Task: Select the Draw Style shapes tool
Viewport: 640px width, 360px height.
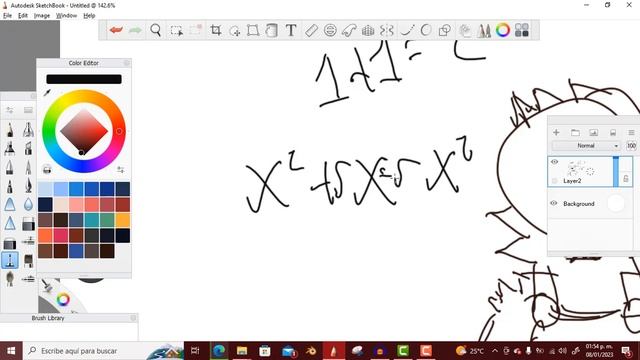Action: click(x=444, y=30)
